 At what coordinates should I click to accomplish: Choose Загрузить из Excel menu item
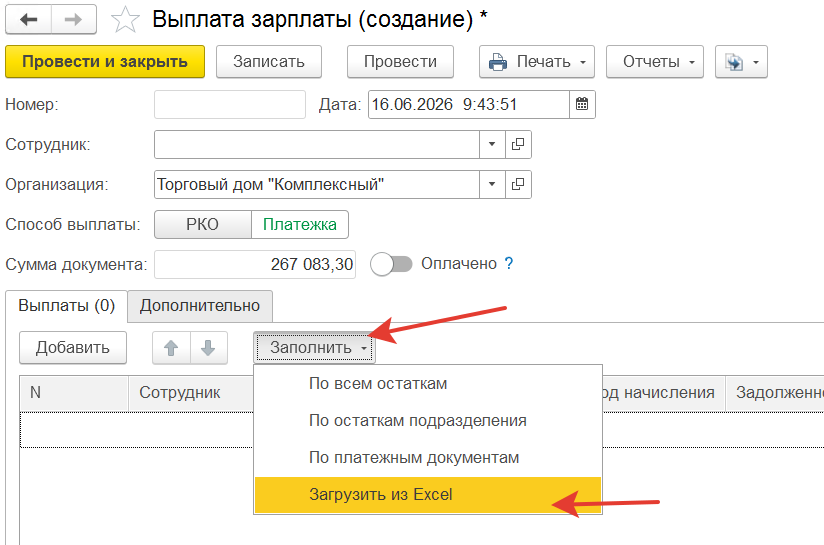[428, 495]
